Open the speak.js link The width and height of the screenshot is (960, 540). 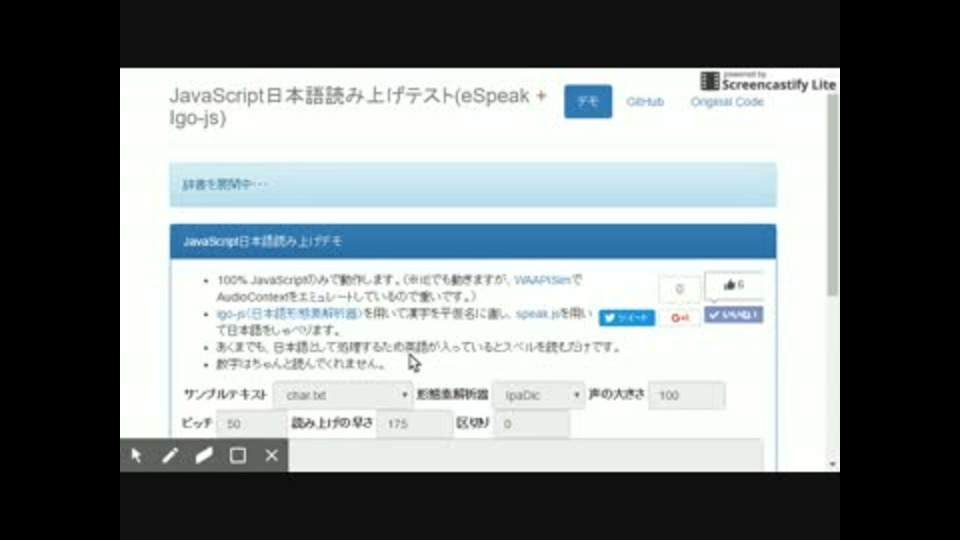[x=538, y=313]
